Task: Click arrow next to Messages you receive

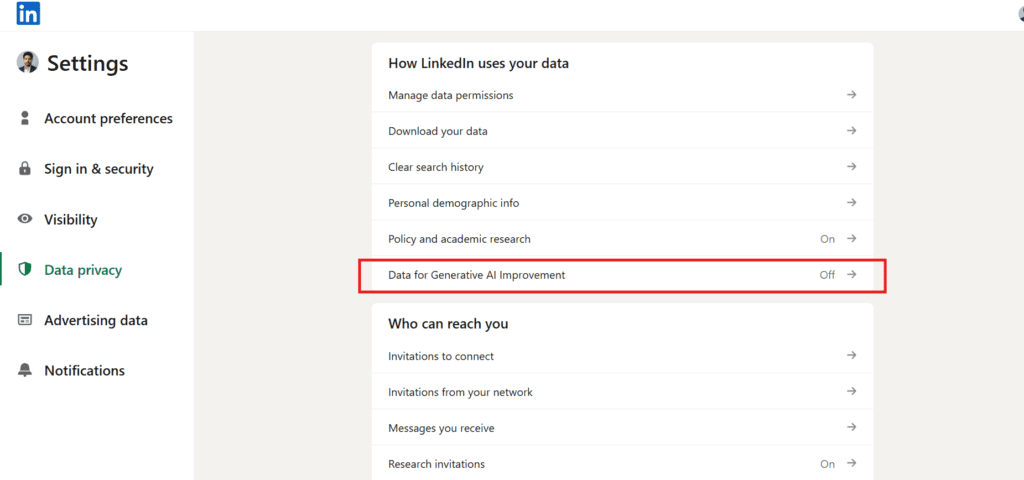Action: coord(851,427)
